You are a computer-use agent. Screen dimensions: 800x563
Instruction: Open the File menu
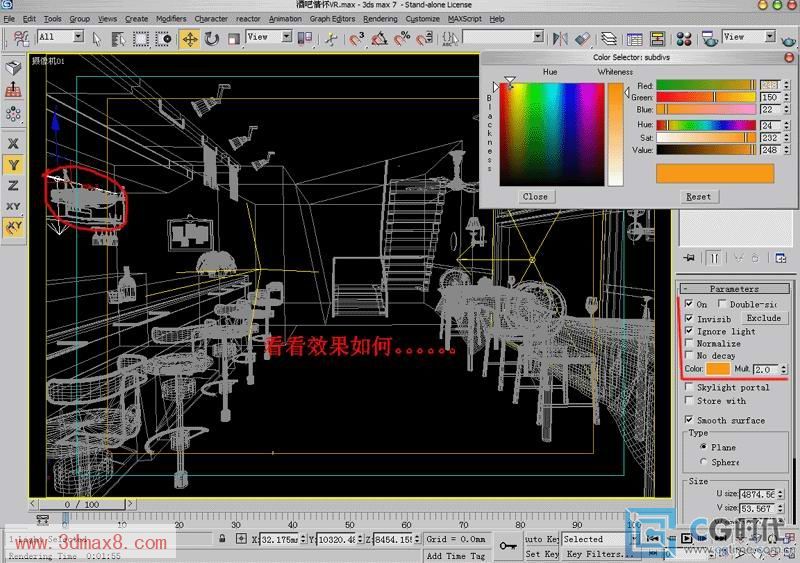click(9, 19)
